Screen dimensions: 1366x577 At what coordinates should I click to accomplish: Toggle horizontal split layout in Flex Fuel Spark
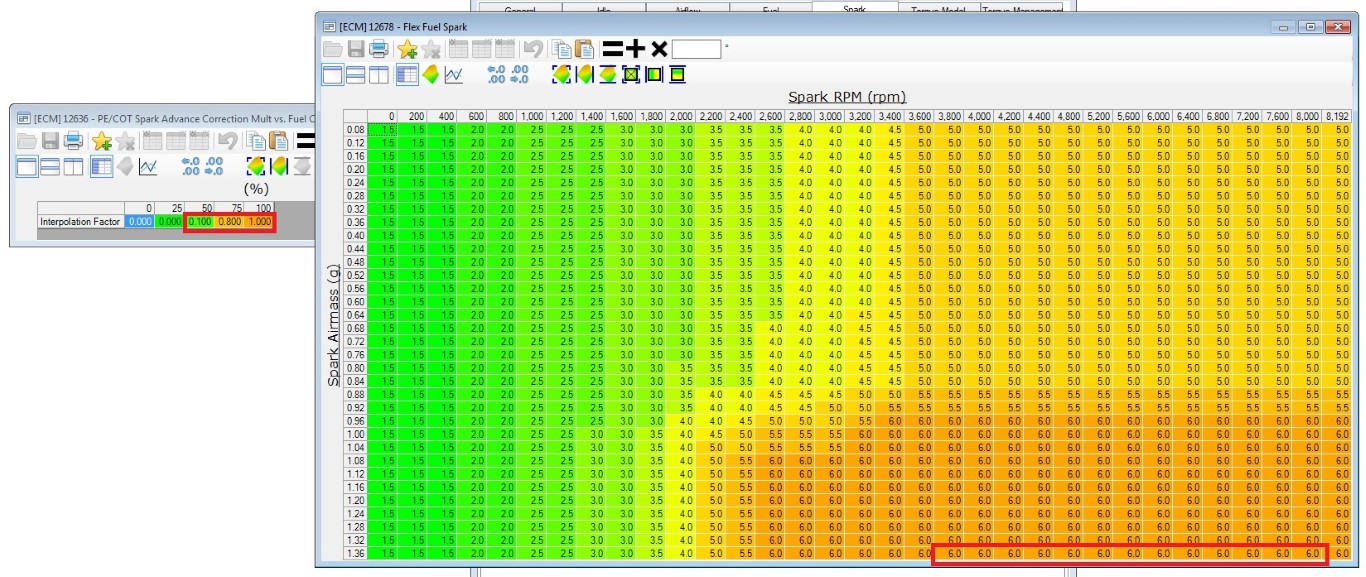coord(356,75)
